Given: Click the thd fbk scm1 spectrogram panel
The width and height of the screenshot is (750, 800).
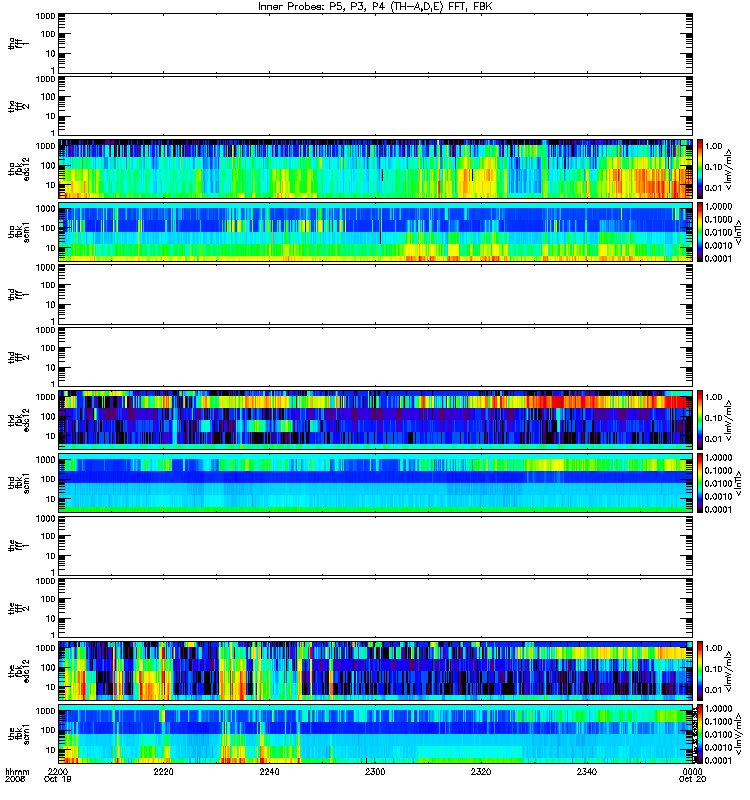Looking at the screenshot, I should click(x=376, y=483).
